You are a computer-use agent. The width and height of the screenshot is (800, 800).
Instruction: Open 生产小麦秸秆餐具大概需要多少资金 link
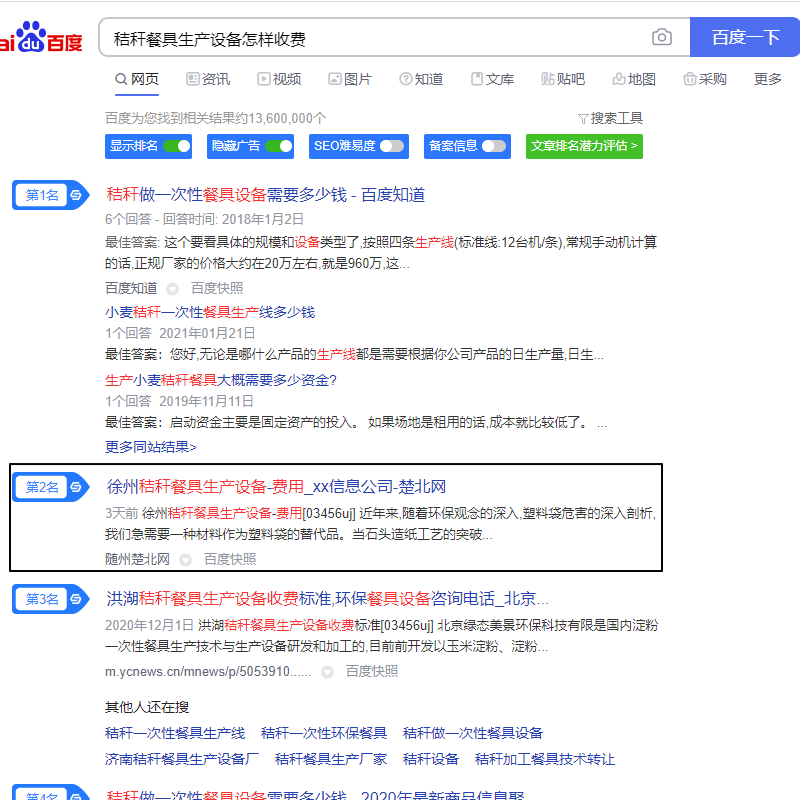click(221, 380)
